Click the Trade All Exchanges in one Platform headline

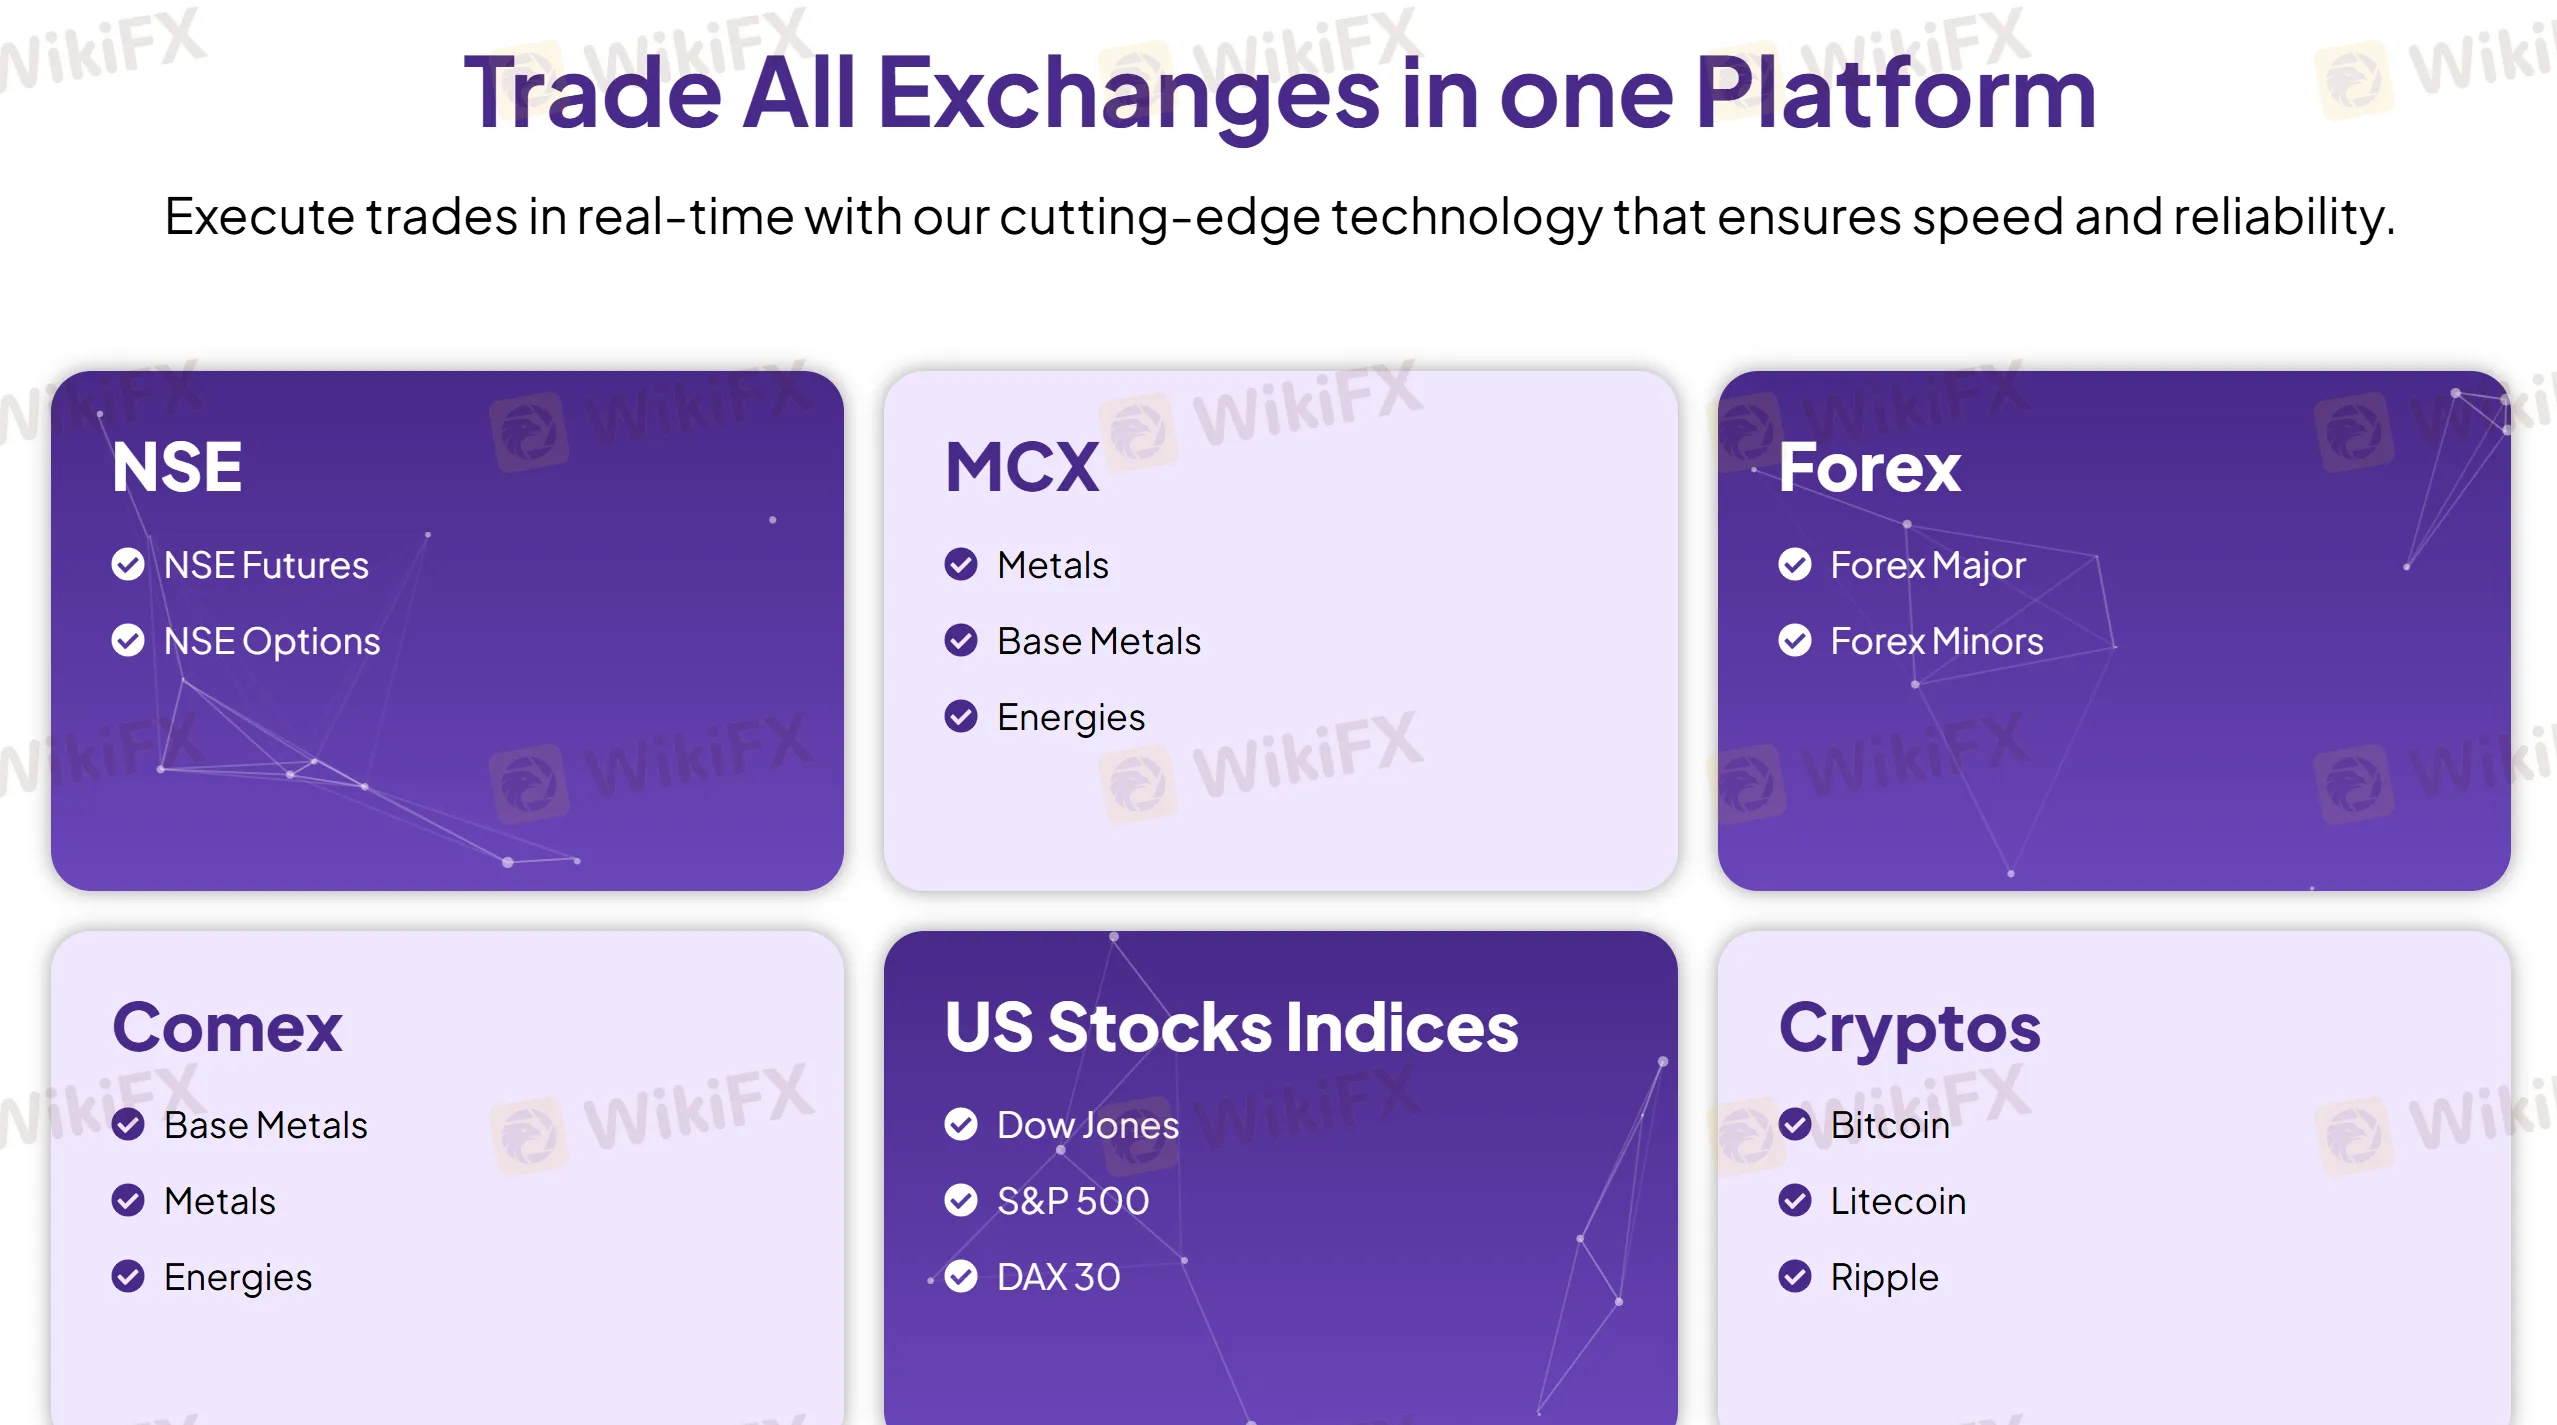1280,93
